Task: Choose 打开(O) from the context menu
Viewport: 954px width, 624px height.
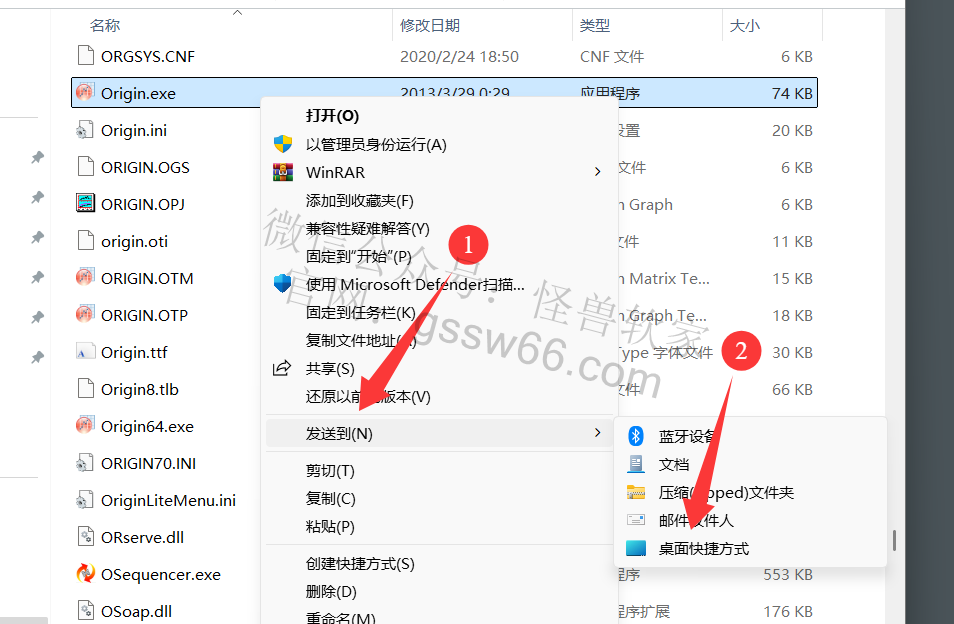Action: tap(332, 116)
